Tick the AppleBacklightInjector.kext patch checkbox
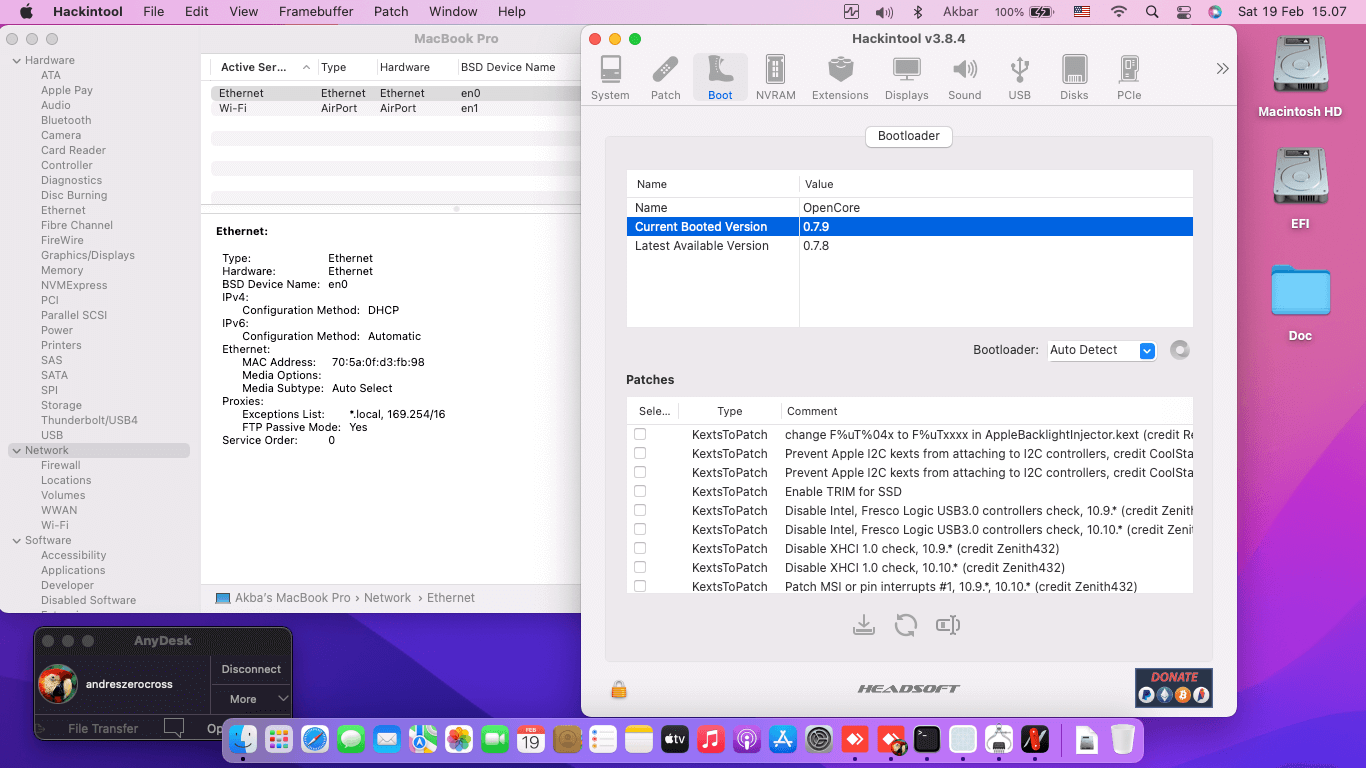The height and width of the screenshot is (768, 1366). [x=640, y=434]
